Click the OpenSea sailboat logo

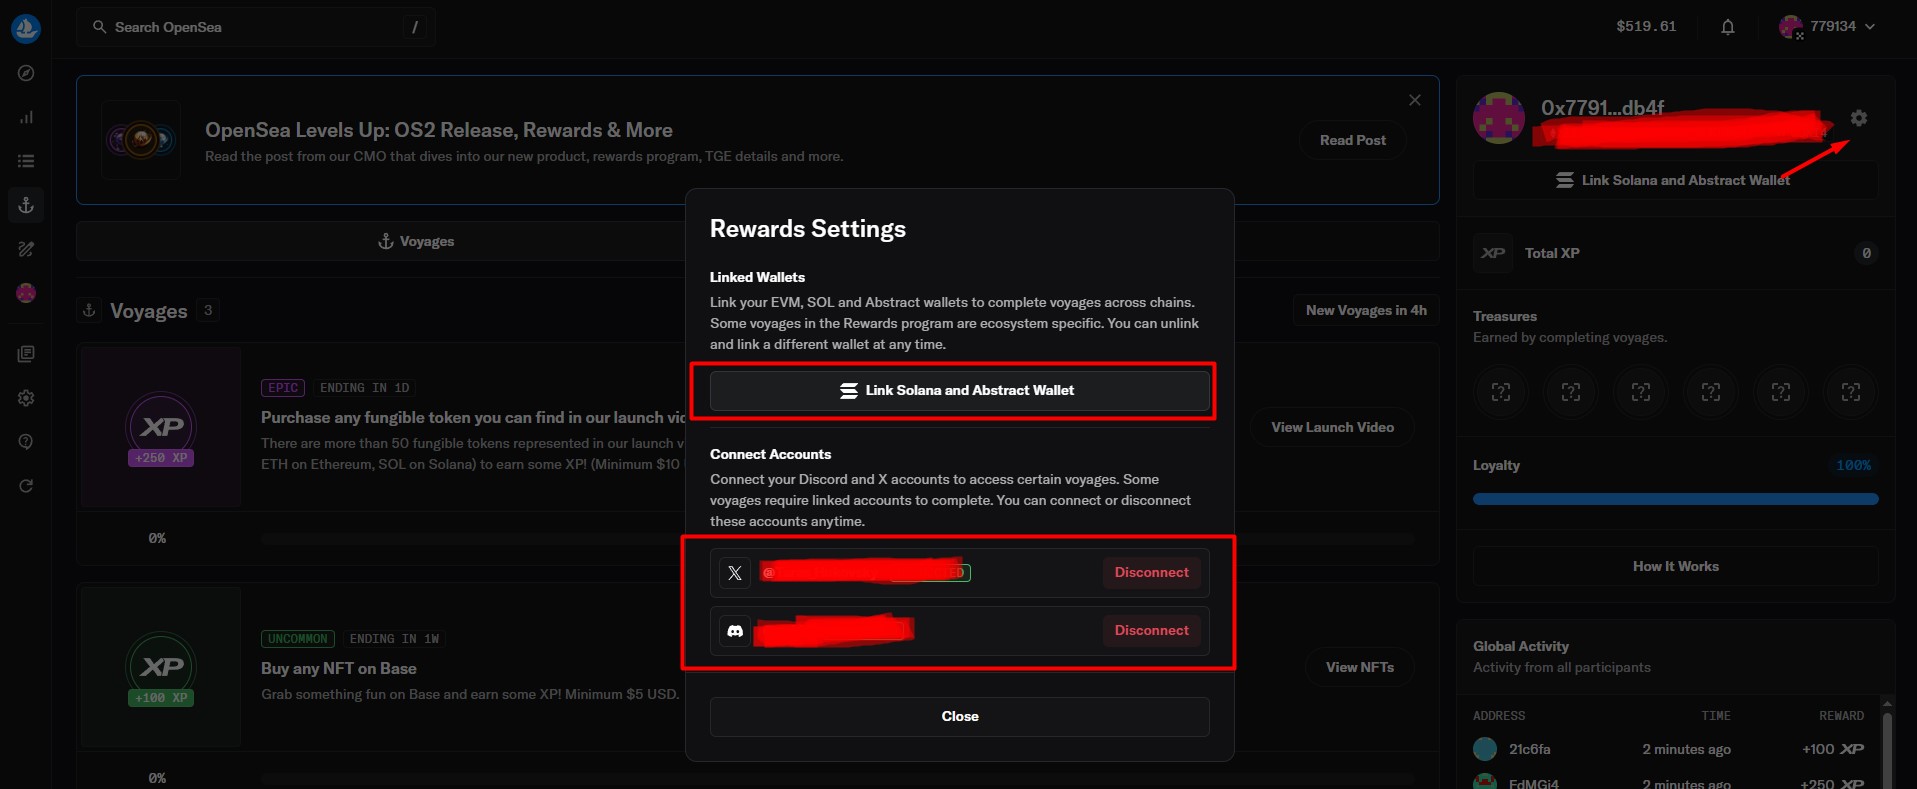(x=26, y=28)
